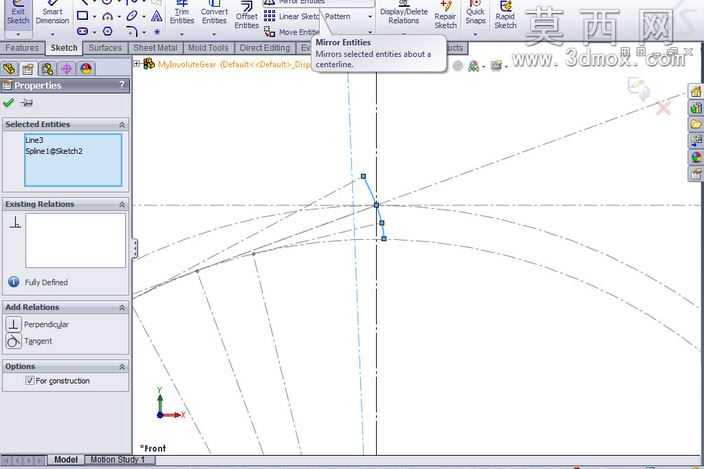The width and height of the screenshot is (704, 469).
Task: Open the Quick Snaps dropdown arrow
Action: pyautogui.click(x=475, y=34)
